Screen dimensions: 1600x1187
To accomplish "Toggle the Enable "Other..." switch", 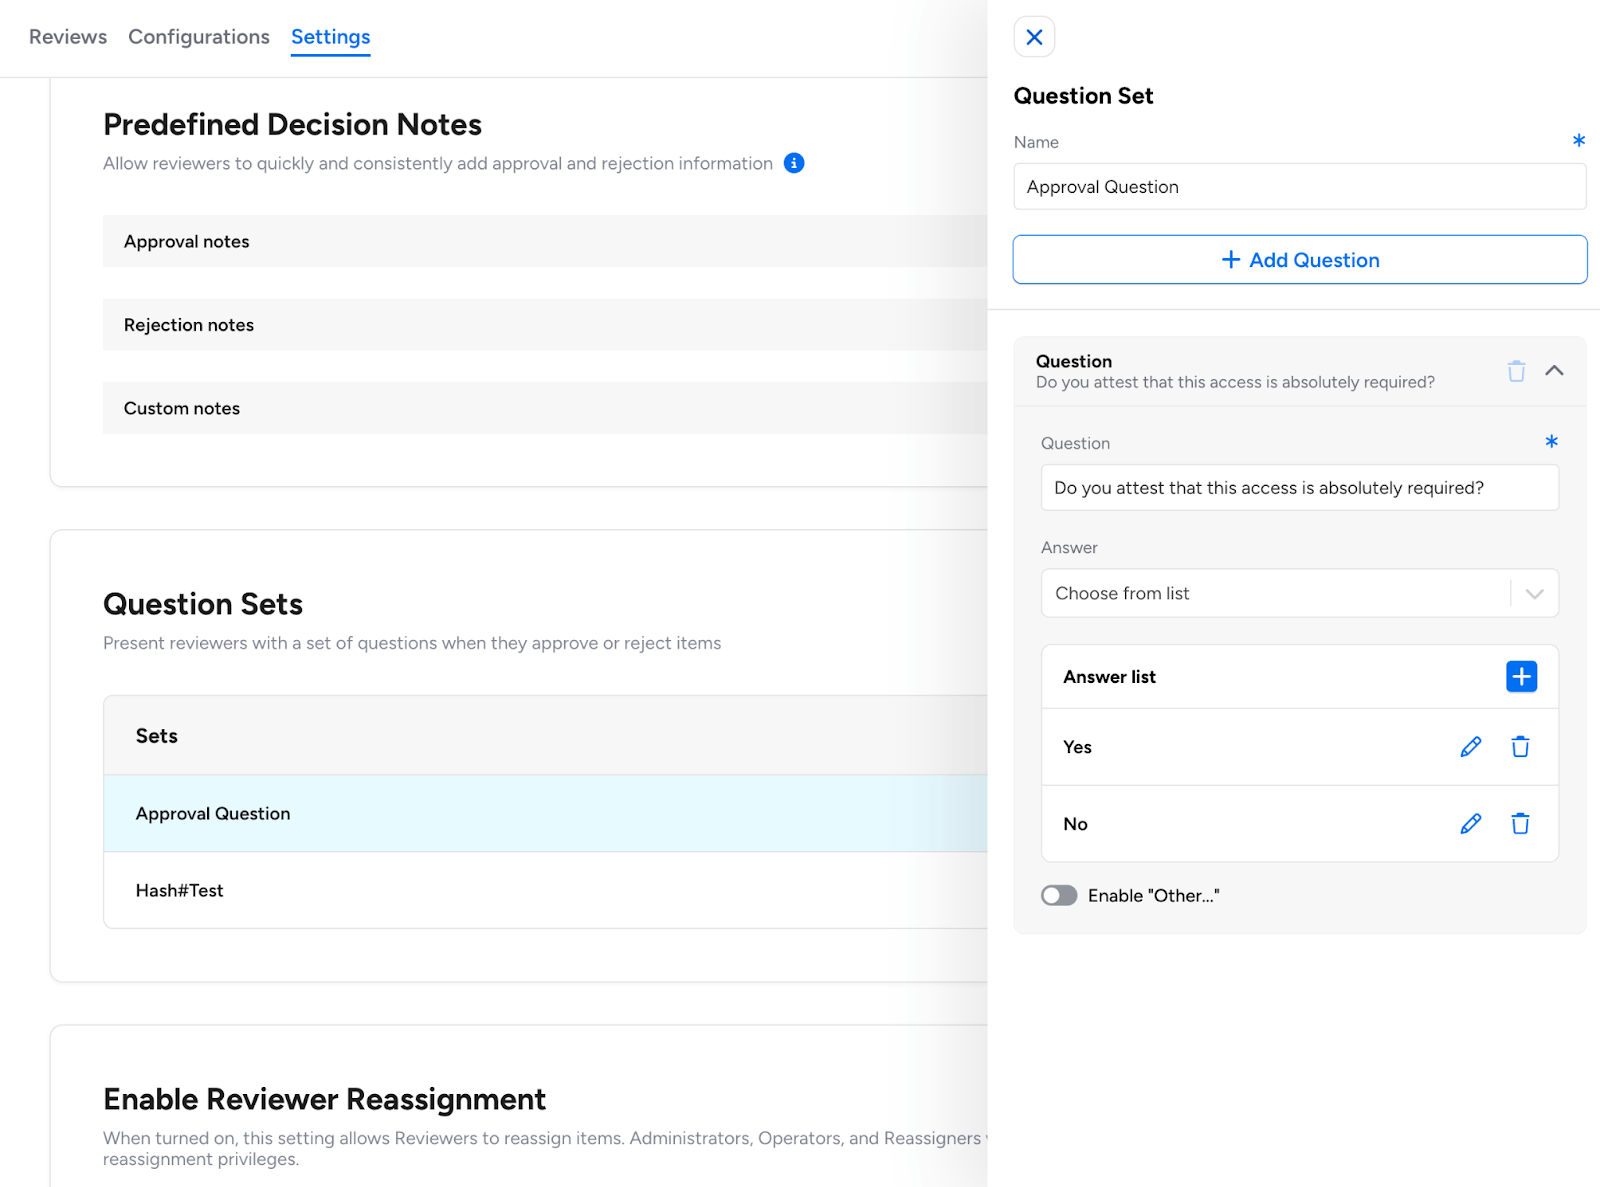I will click(1059, 895).
